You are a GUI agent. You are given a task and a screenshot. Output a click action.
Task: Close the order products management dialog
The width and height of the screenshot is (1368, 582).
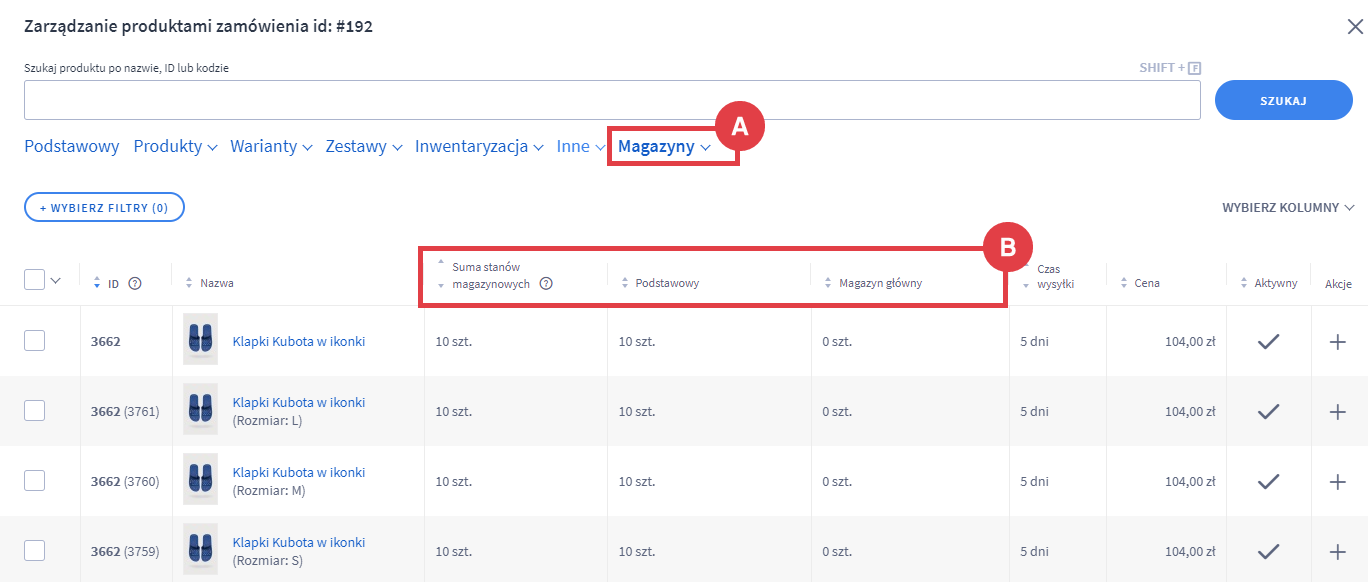(1354, 26)
